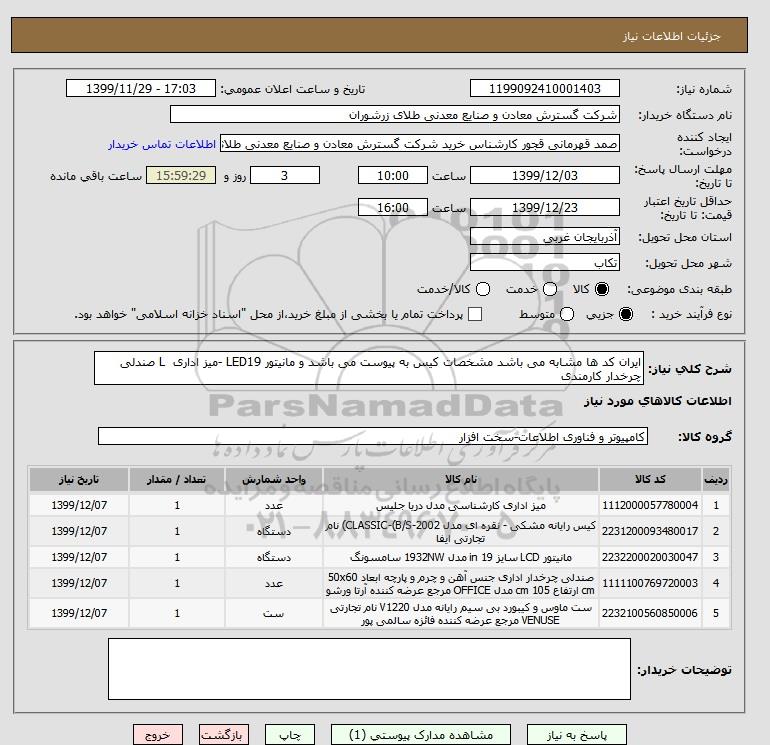The width and height of the screenshot is (770, 745).
Task: Click the response deadline time 10:00 field
Action: (392, 175)
